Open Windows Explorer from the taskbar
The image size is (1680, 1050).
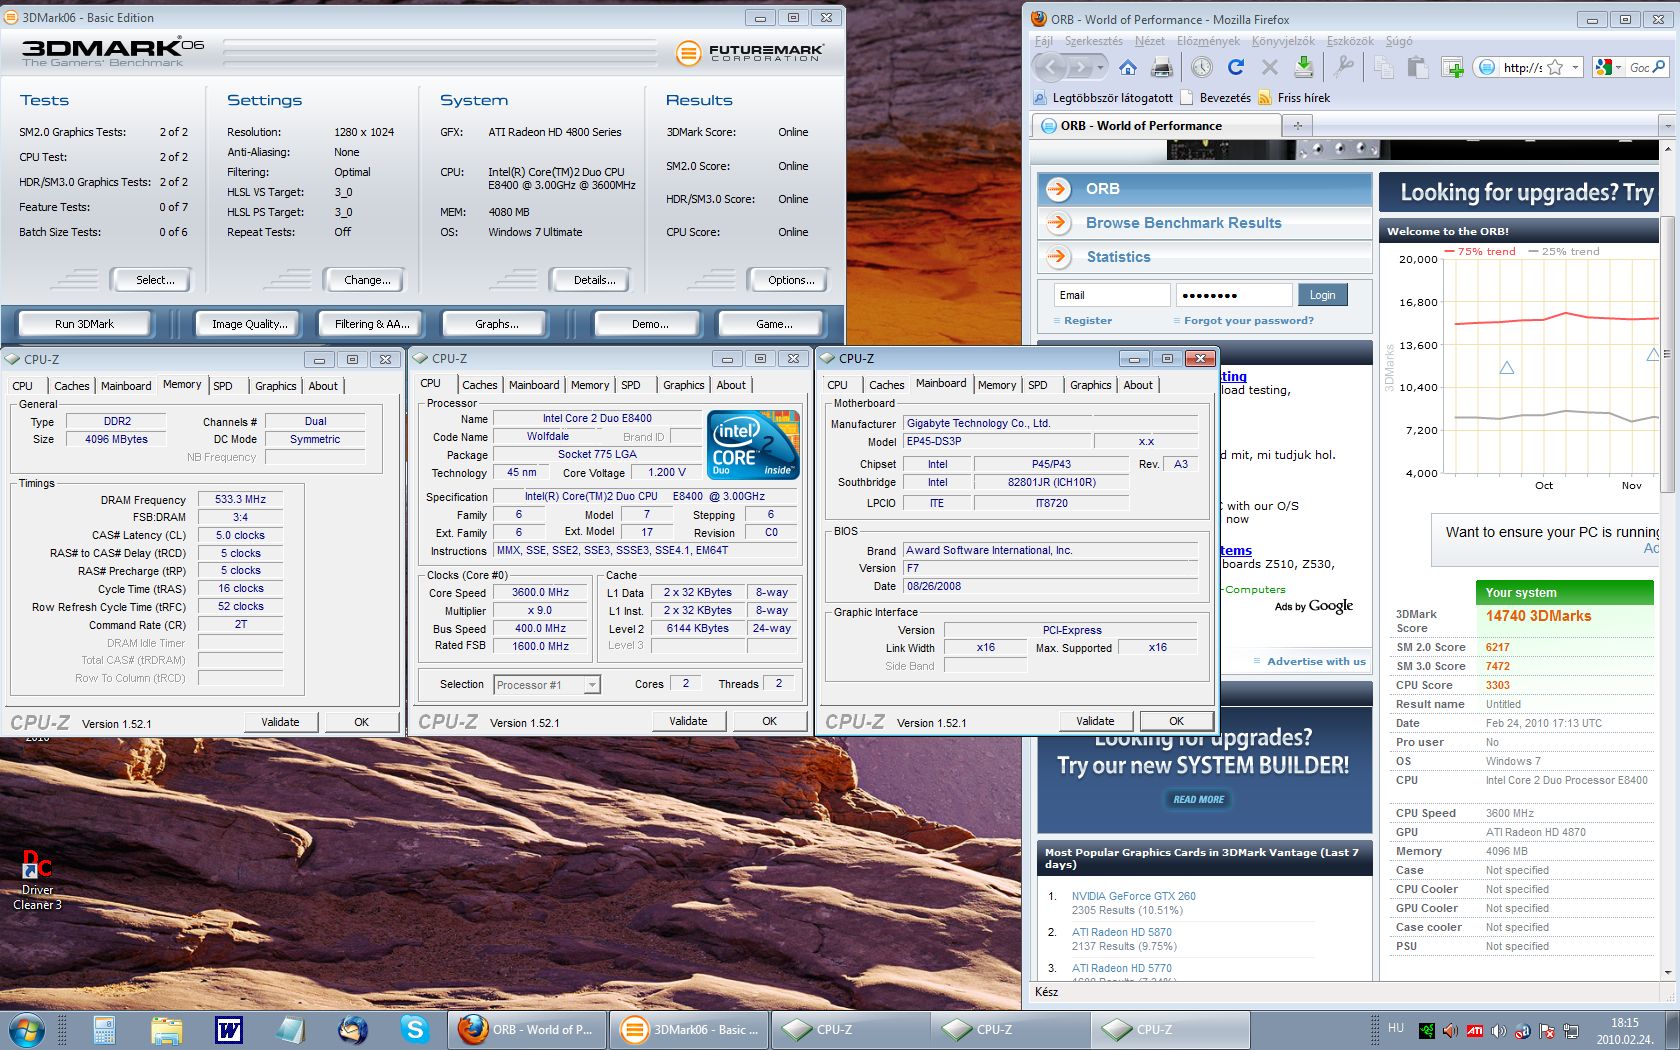click(167, 1029)
